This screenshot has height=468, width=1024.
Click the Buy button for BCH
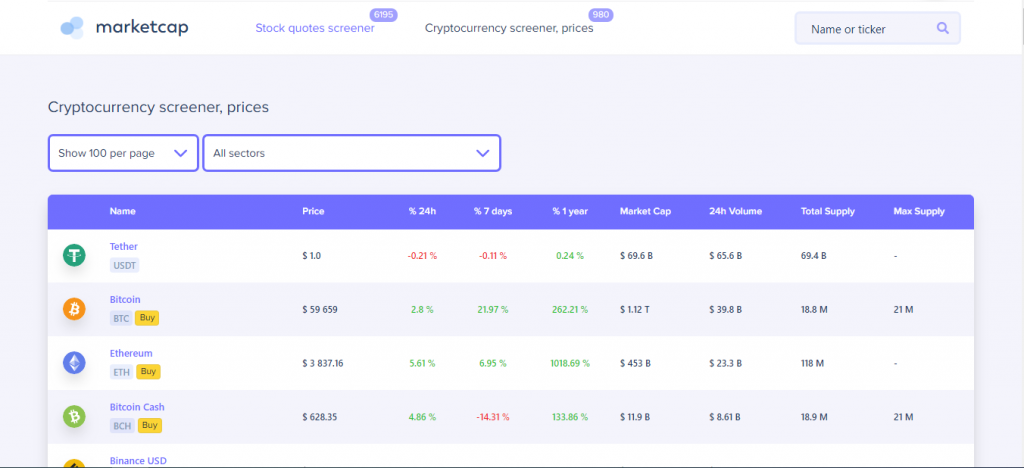pos(150,425)
